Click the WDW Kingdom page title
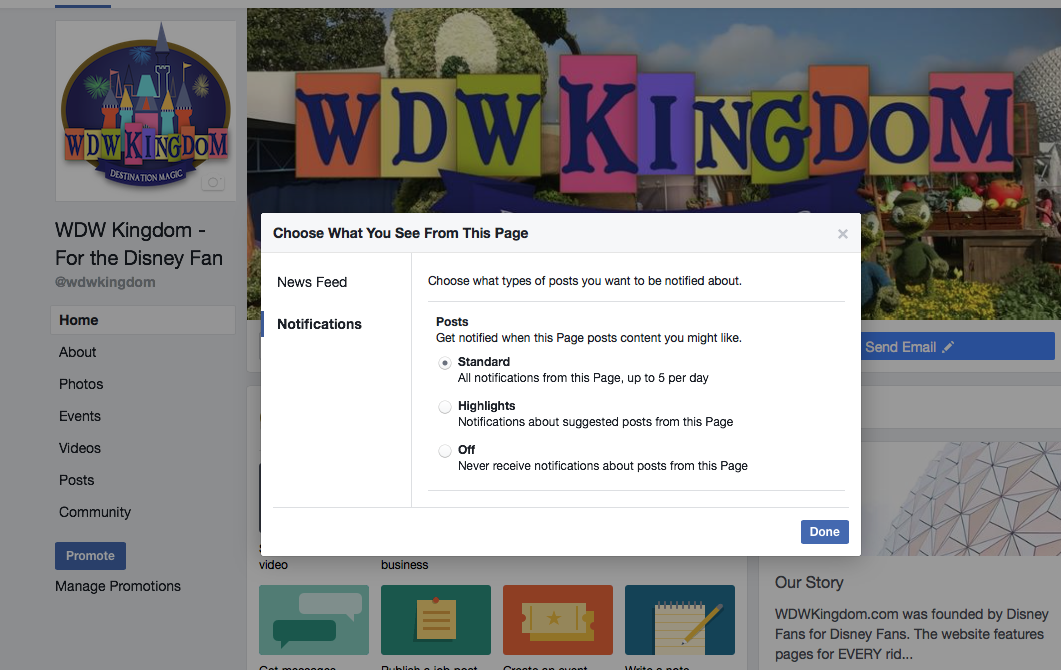The image size is (1061, 670). tap(139, 244)
